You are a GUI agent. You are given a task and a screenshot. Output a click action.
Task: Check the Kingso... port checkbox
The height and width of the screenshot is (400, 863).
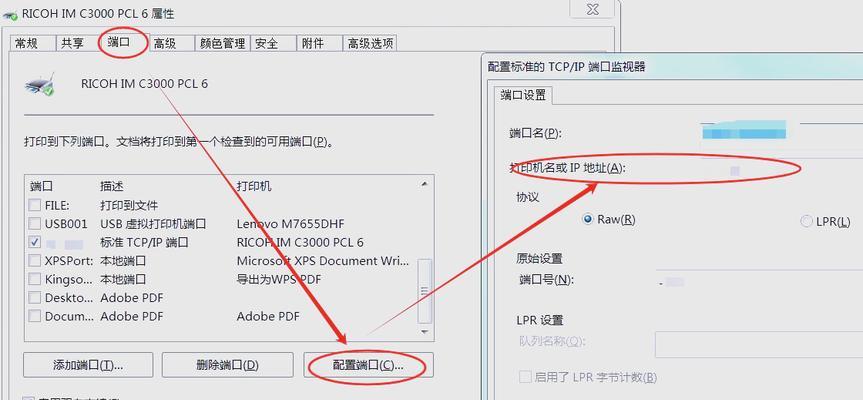[35, 279]
